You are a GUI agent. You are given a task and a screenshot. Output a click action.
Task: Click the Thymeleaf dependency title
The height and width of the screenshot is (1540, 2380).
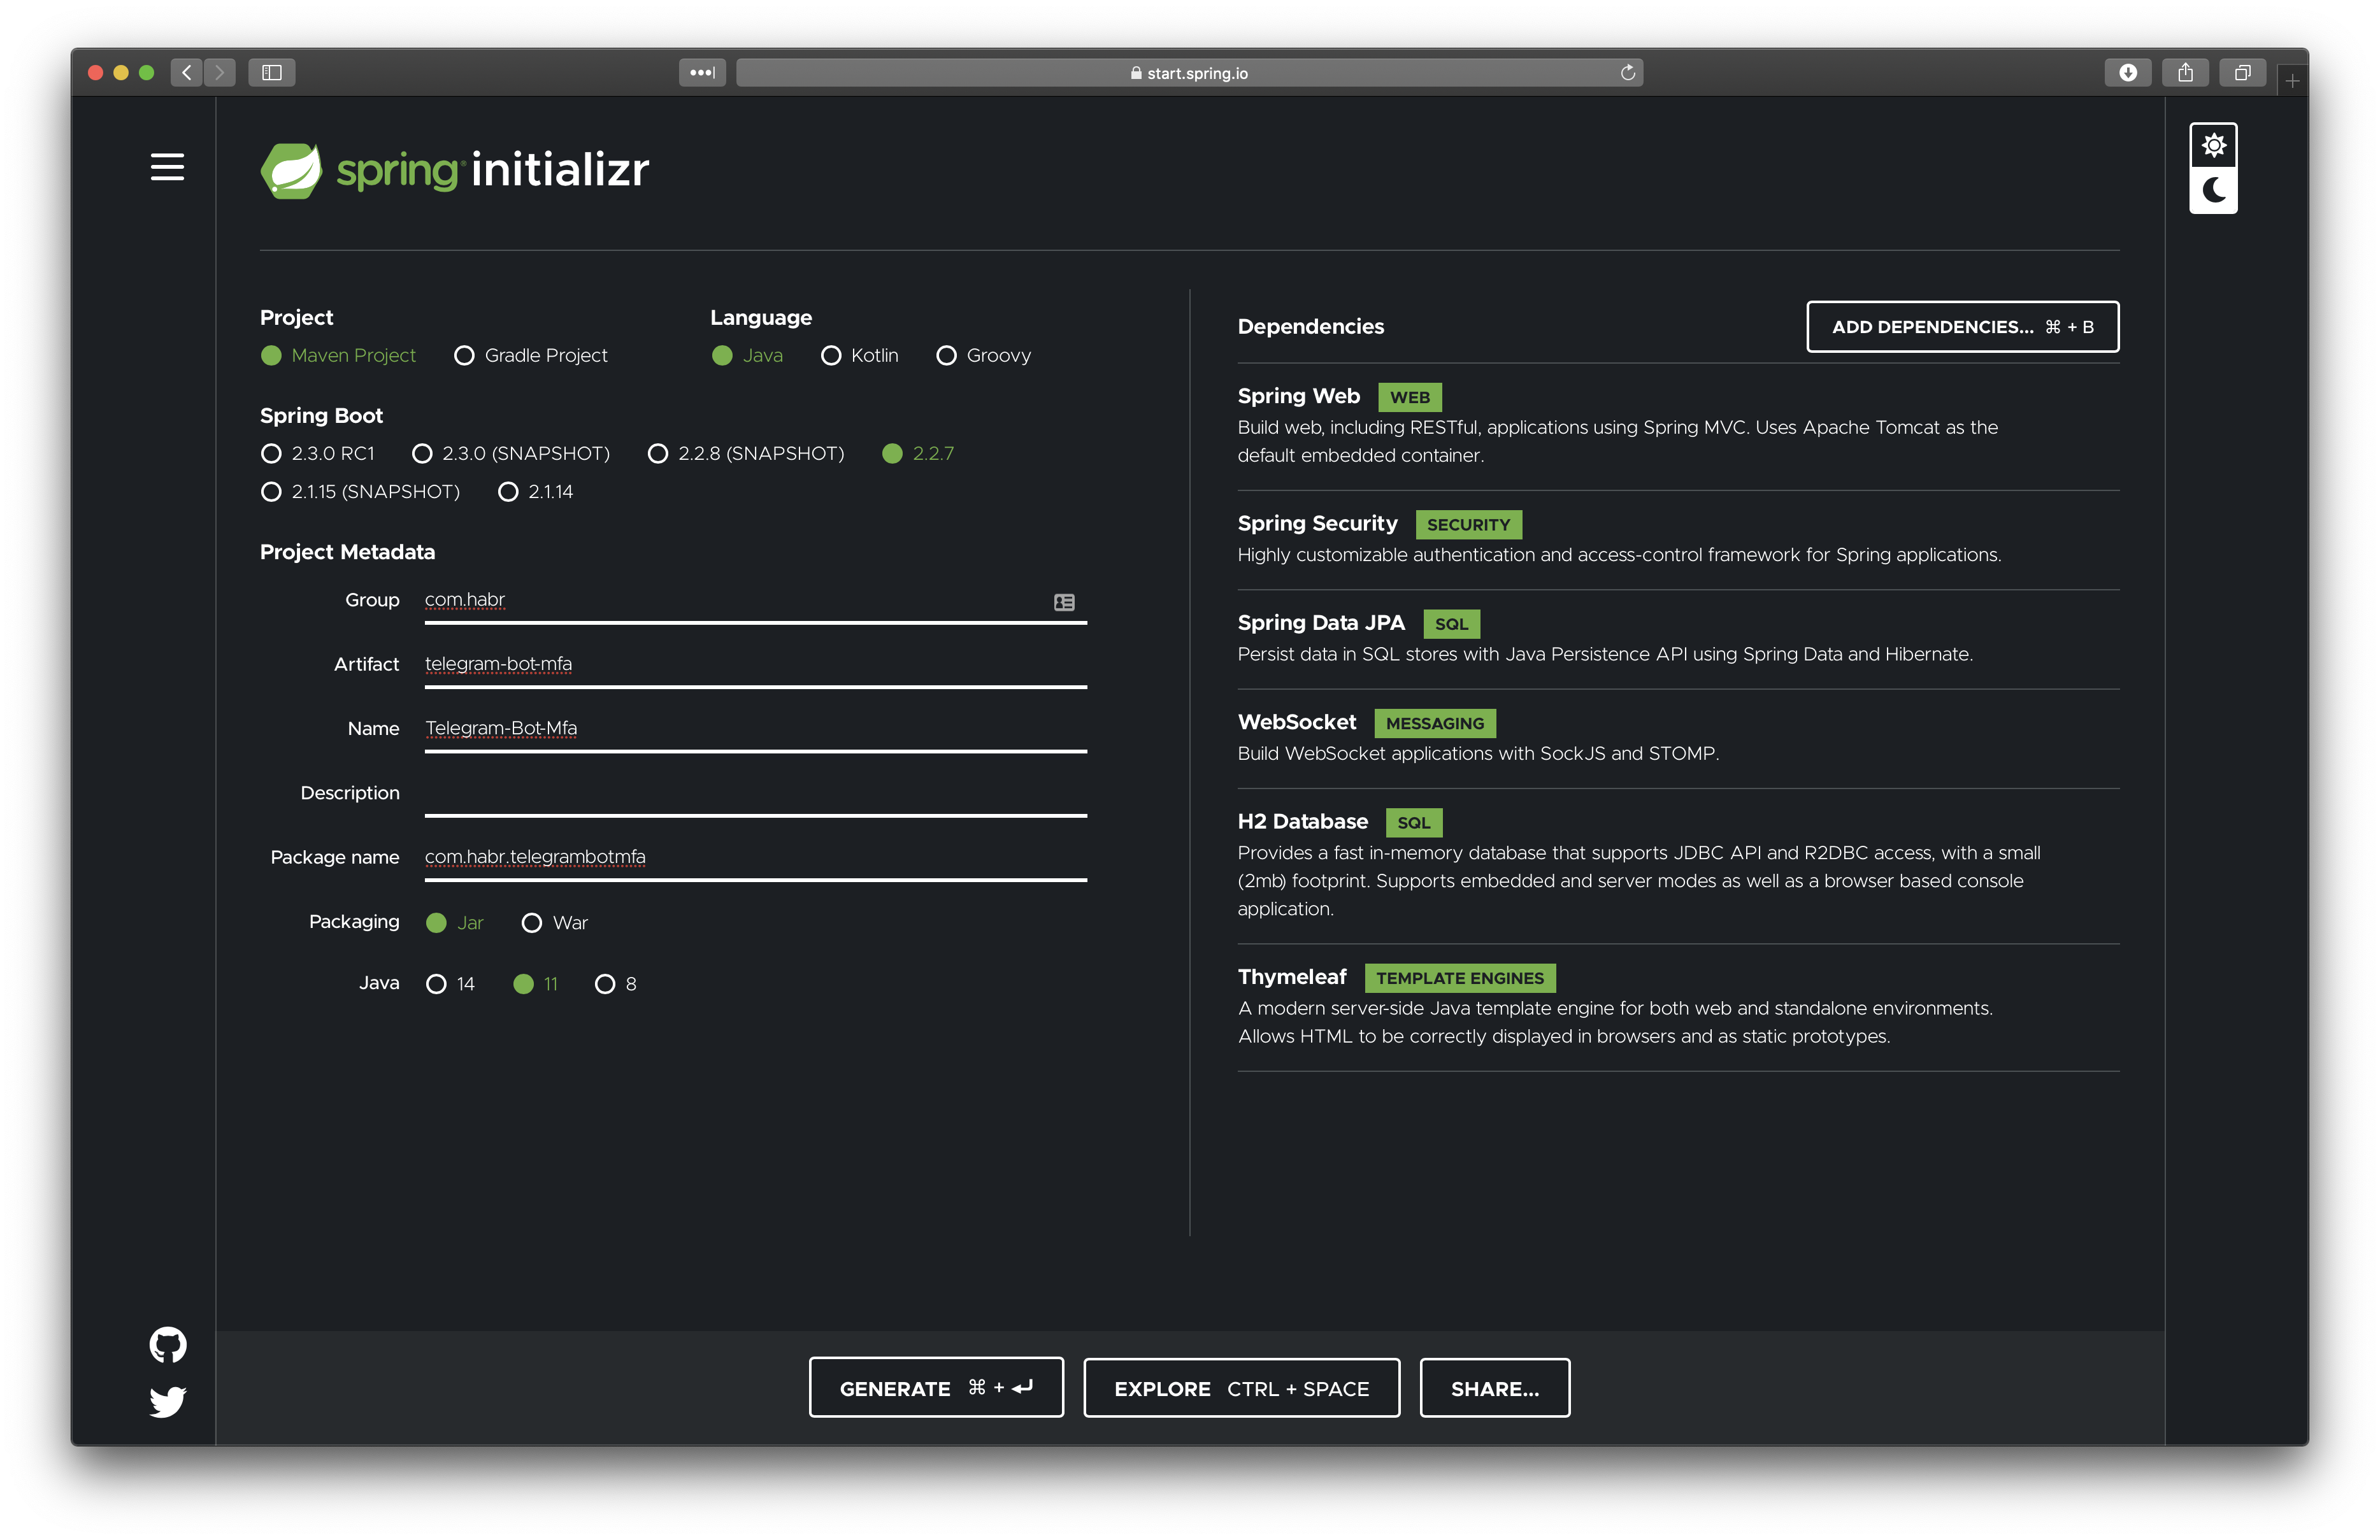tap(1291, 977)
